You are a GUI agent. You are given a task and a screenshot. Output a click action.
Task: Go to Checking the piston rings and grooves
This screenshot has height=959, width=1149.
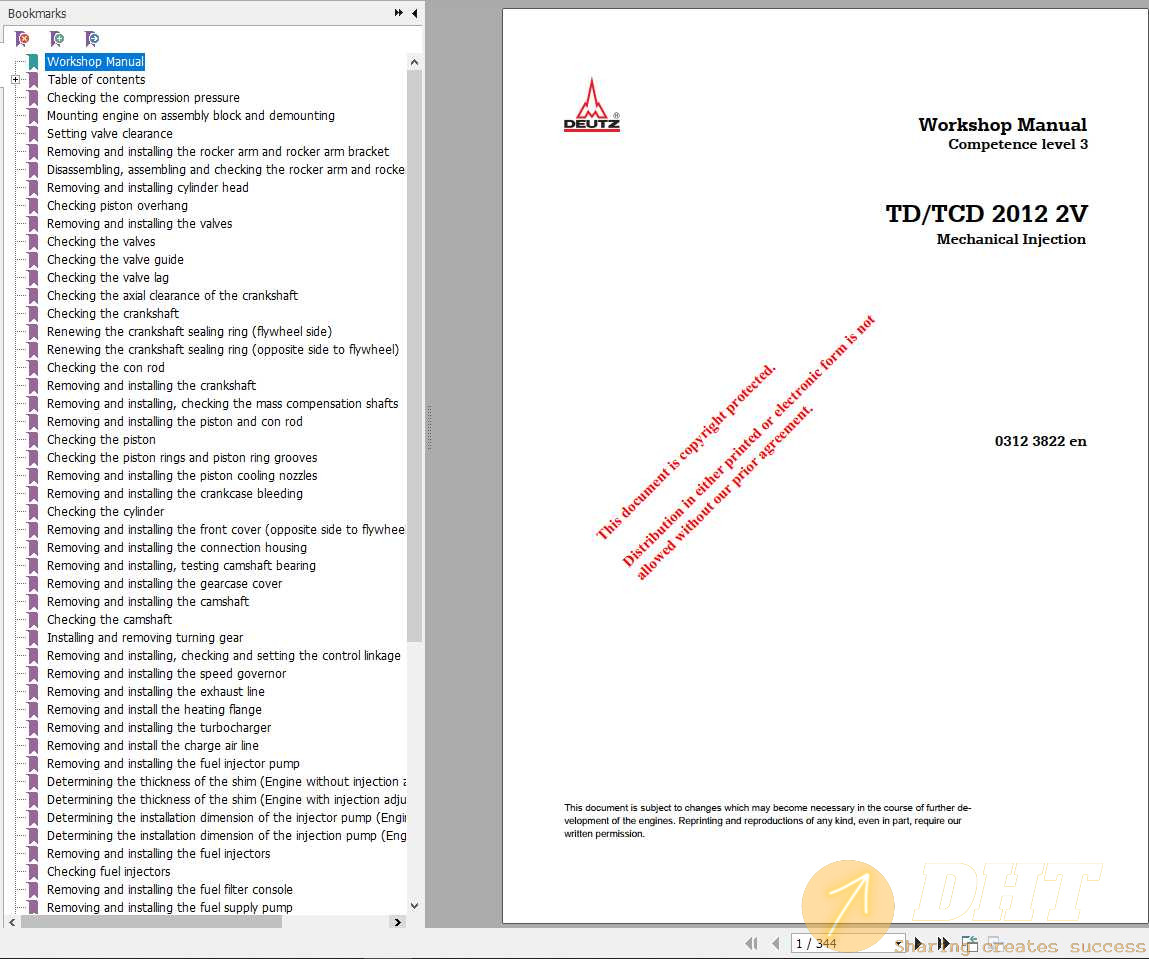pos(182,458)
